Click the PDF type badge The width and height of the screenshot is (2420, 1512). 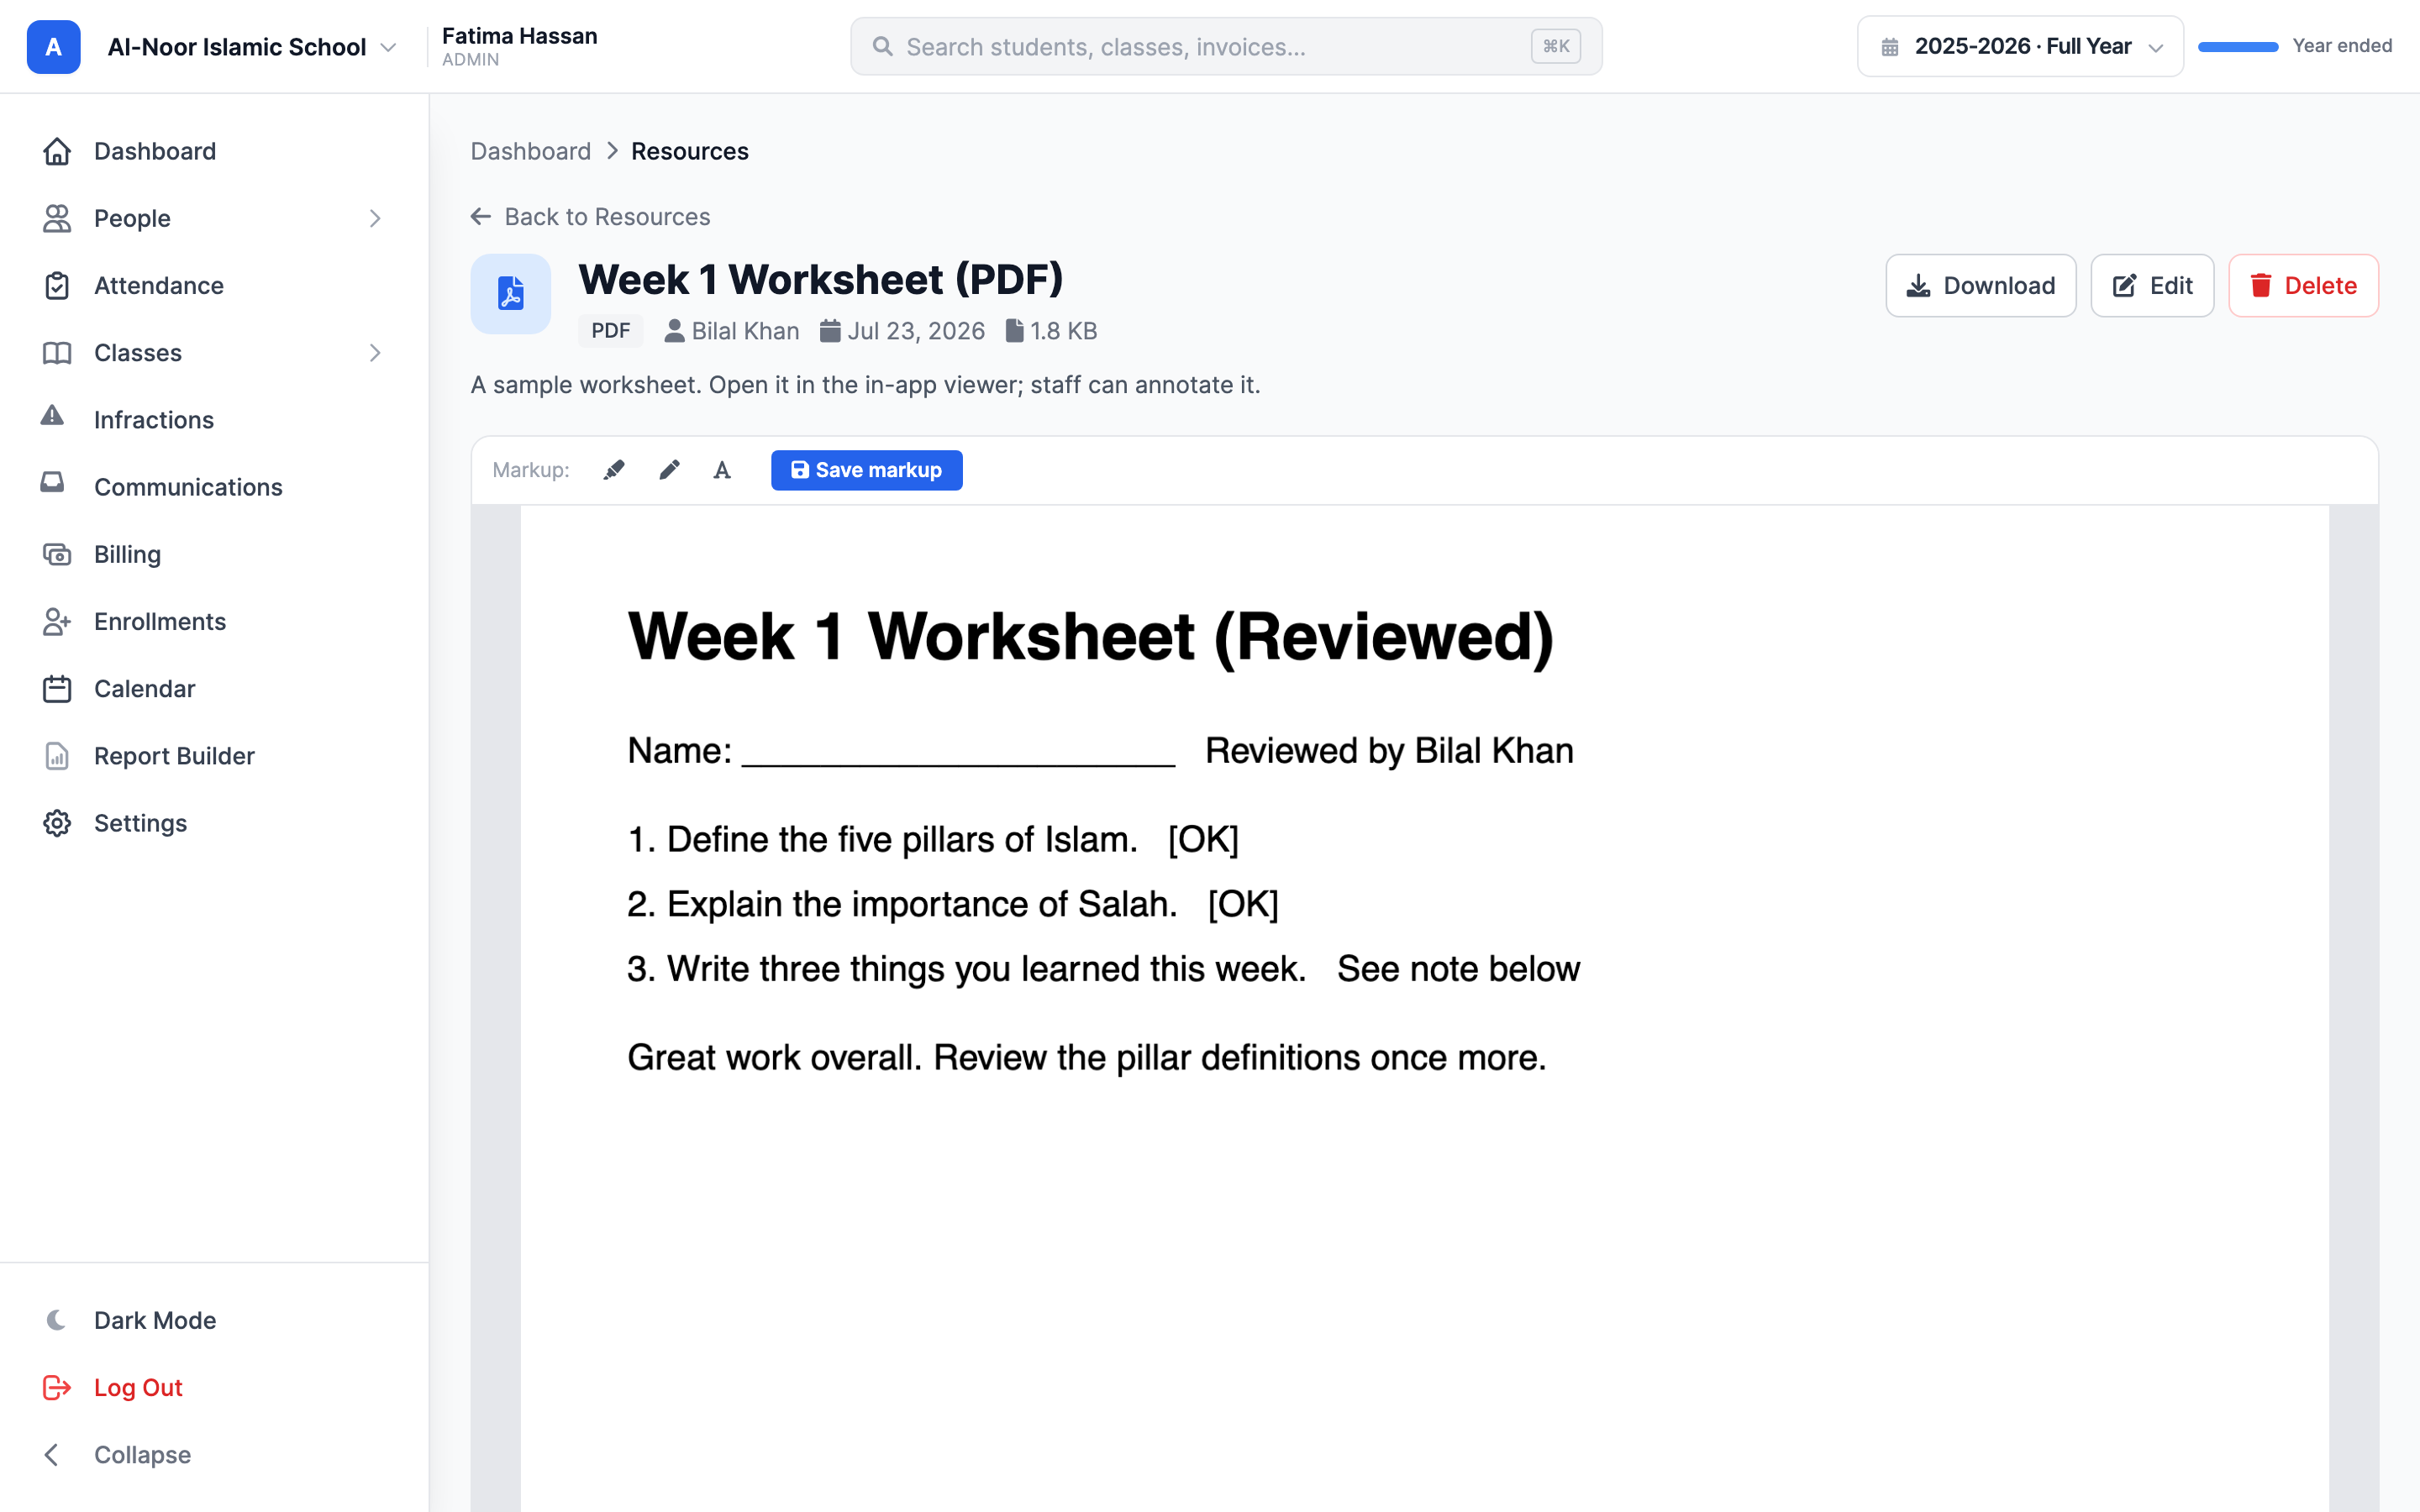610,331
